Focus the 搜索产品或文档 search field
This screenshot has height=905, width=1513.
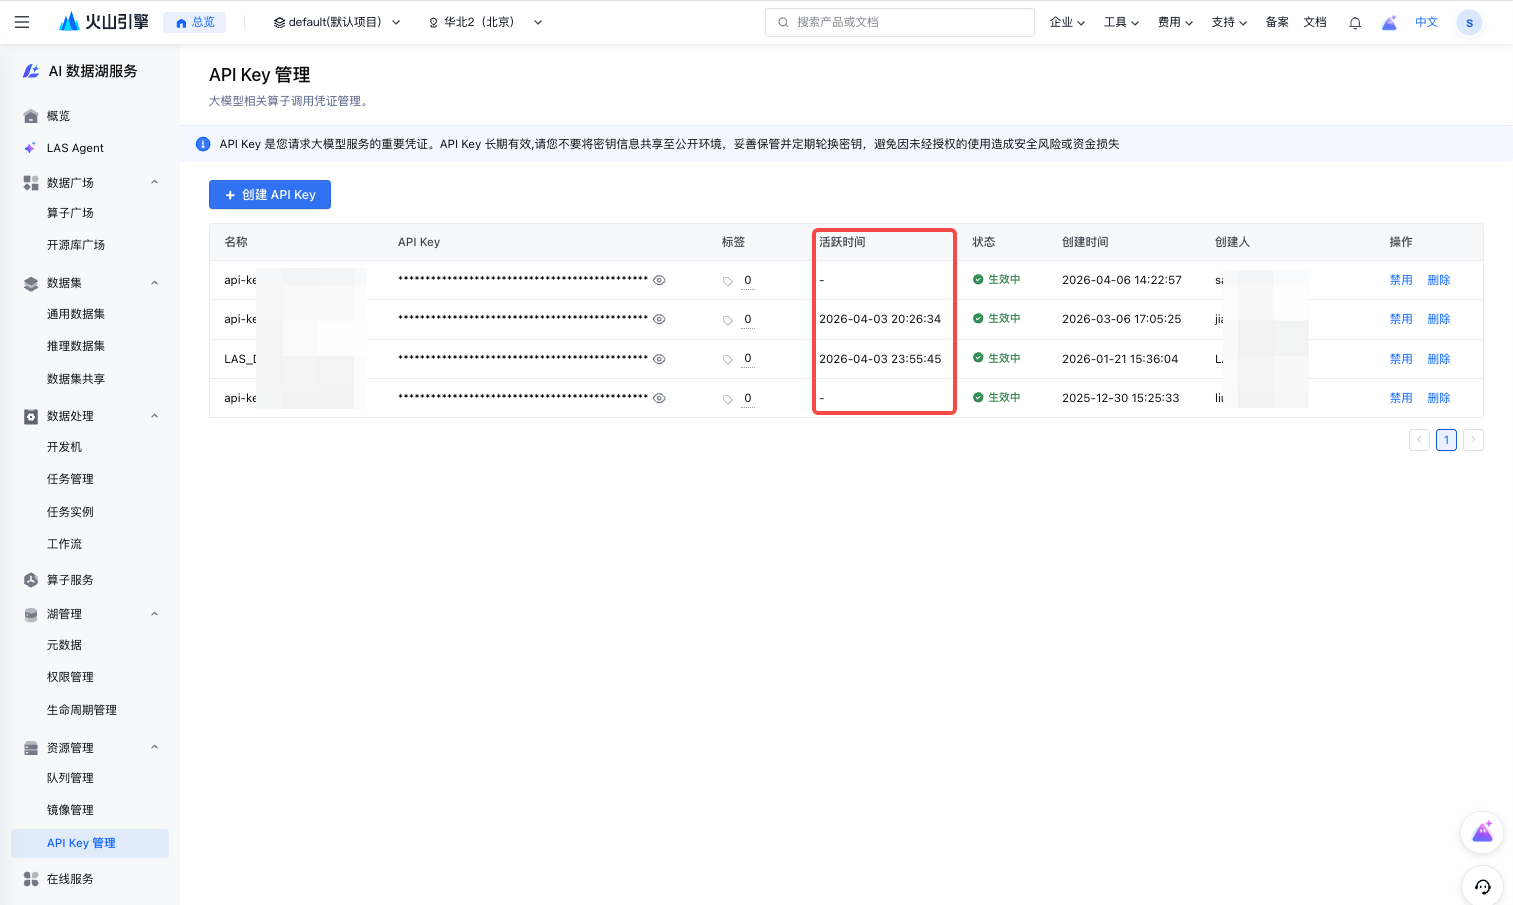[900, 22]
